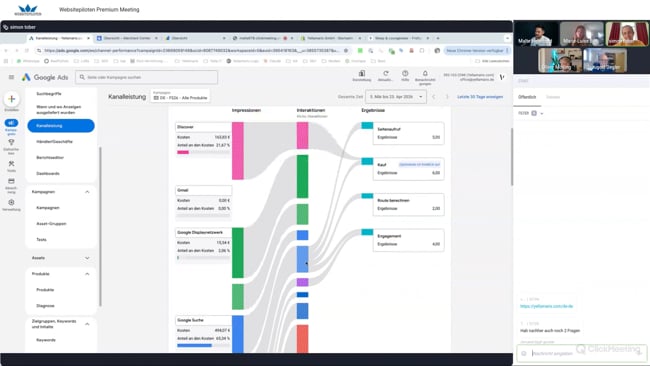The height and width of the screenshot is (366, 650).
Task: Open the Google Ads hamburger menu
Action: pyautogui.click(x=11, y=77)
